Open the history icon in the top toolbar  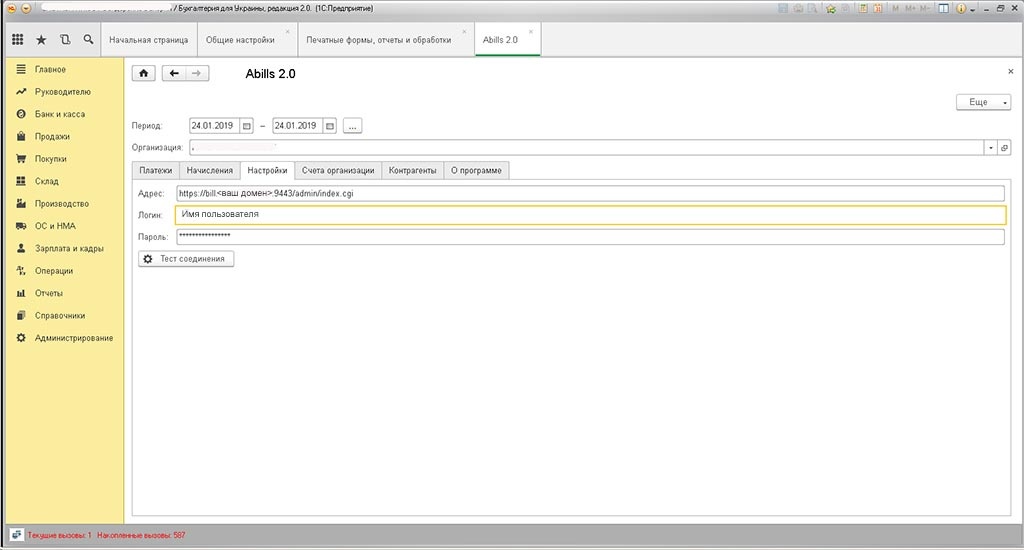(65, 40)
